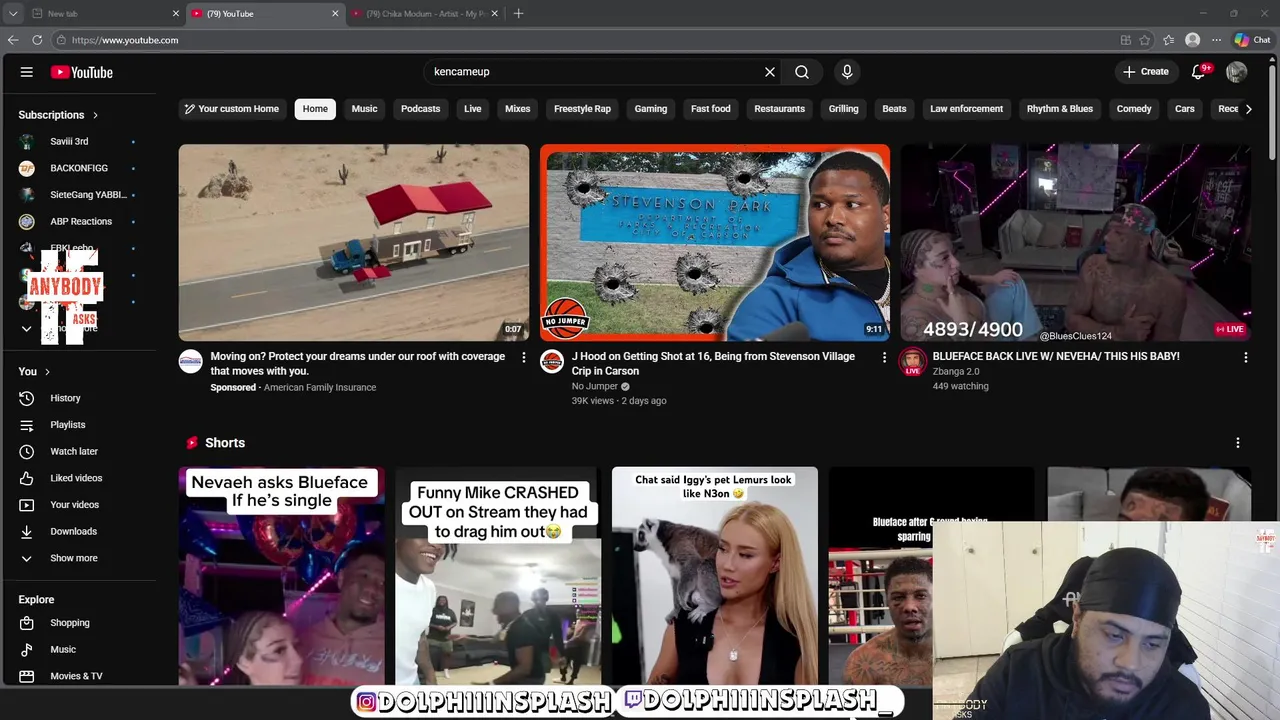Run the search with the magnifier button
The height and width of the screenshot is (720, 1280).
tap(802, 72)
